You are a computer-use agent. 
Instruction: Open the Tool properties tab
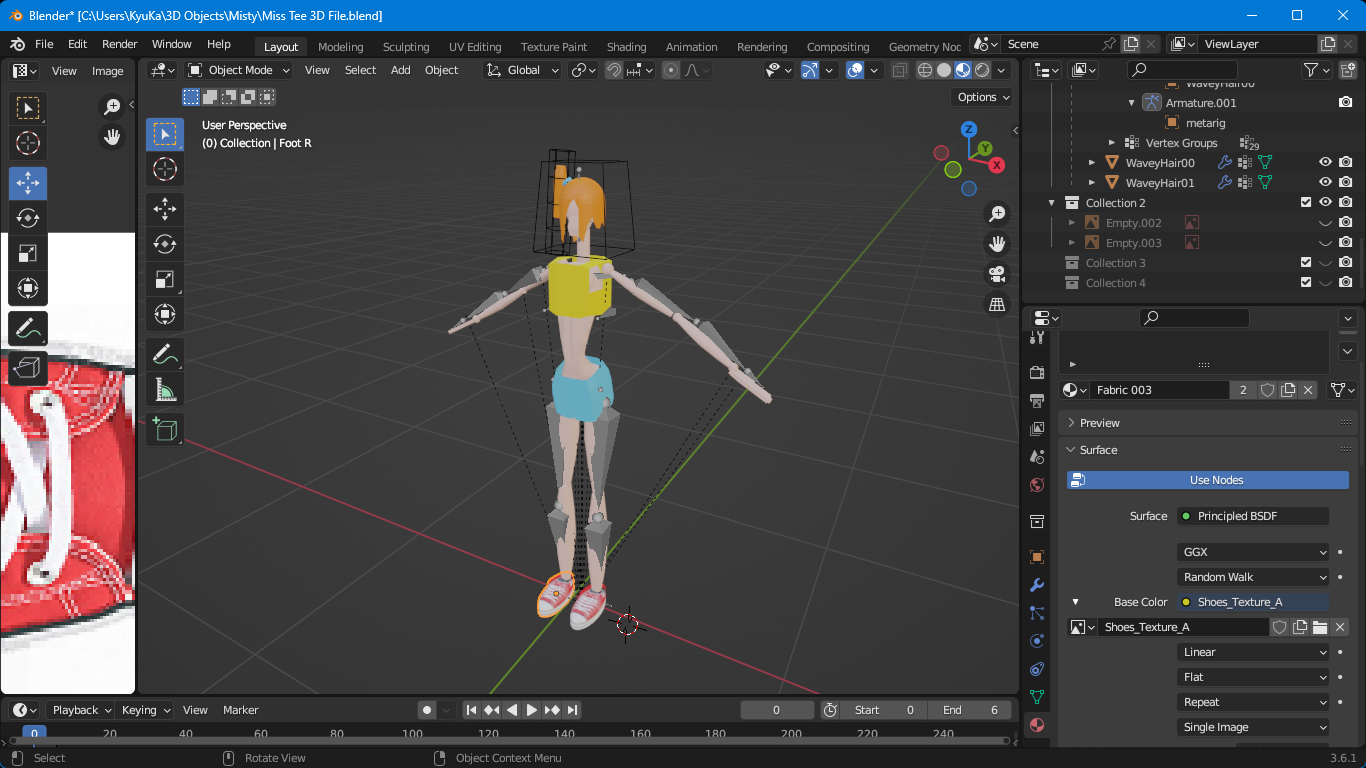point(1037,338)
